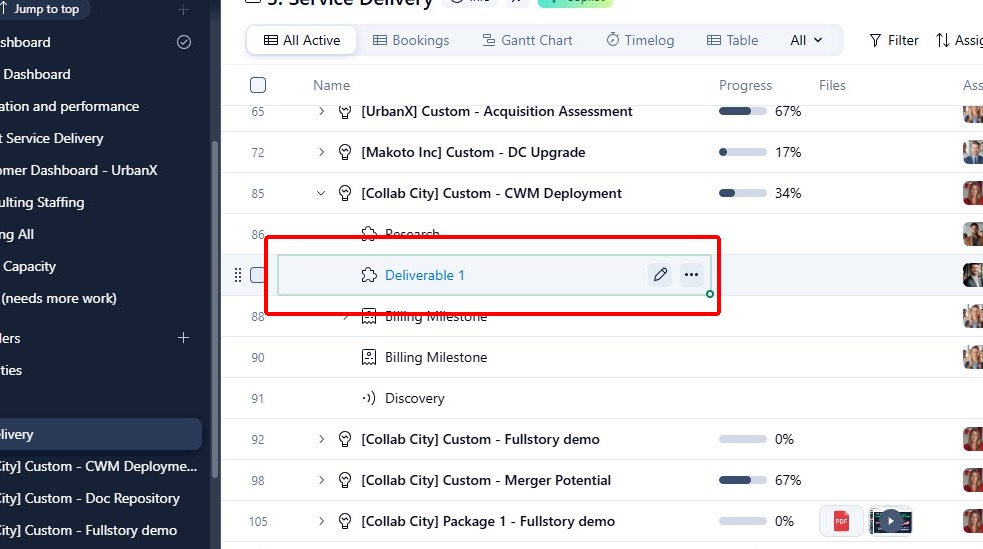The image size is (983, 549).
Task: Open Collab City Custom - Merger Potential project
Action: click(x=486, y=480)
